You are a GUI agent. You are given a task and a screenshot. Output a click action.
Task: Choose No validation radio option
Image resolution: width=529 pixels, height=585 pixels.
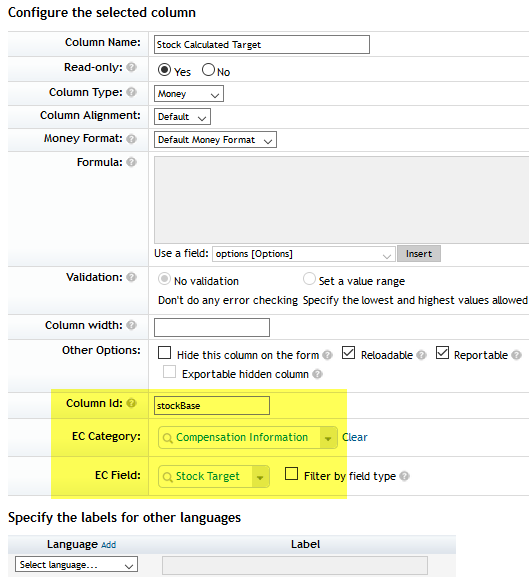(x=164, y=279)
